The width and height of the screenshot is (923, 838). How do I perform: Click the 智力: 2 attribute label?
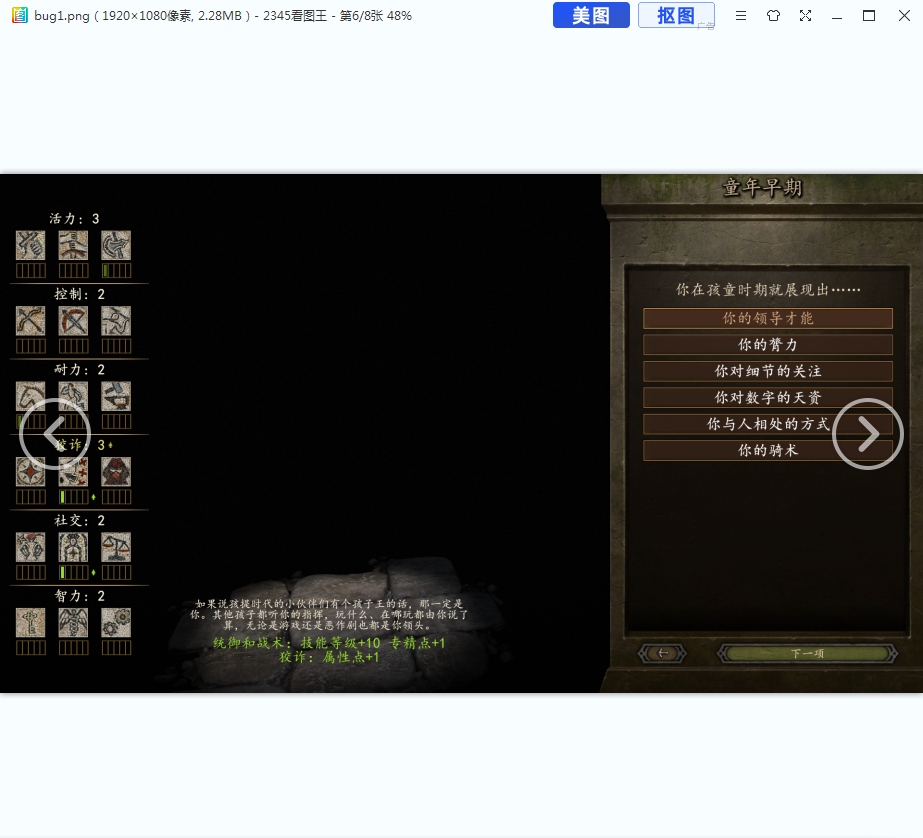point(79,596)
